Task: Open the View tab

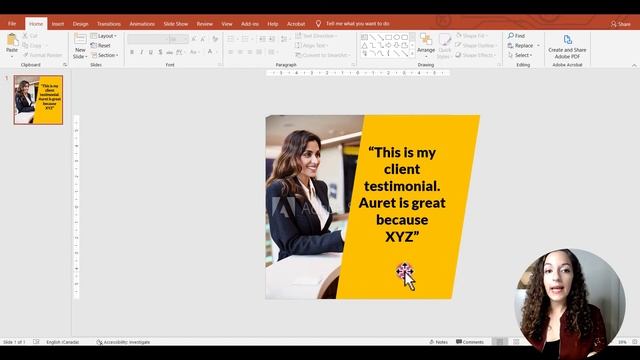Action: coord(227,24)
